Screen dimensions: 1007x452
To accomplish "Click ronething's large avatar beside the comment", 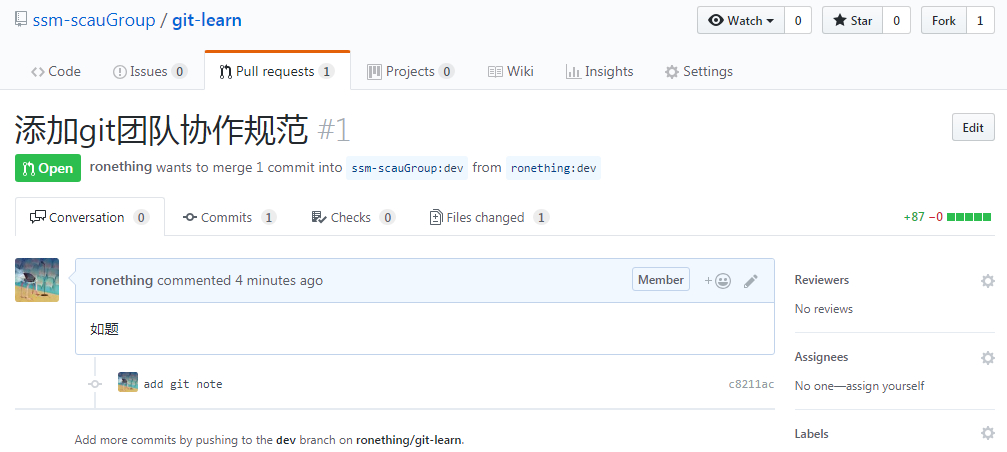I will click(37, 280).
